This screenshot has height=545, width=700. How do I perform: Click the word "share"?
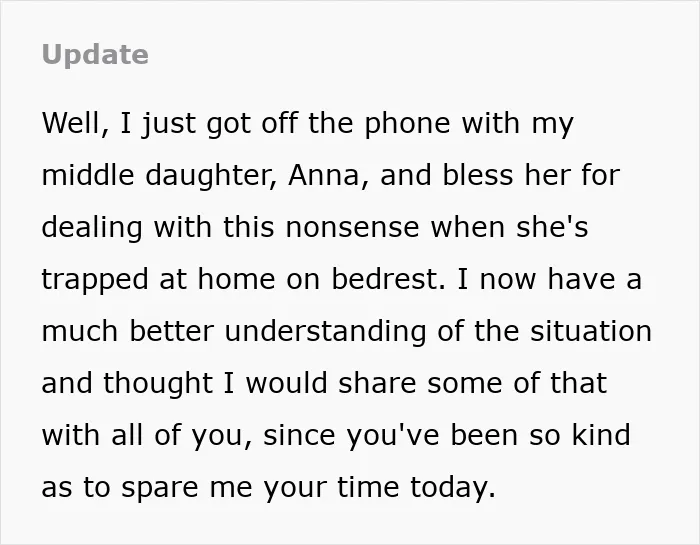[377, 383]
